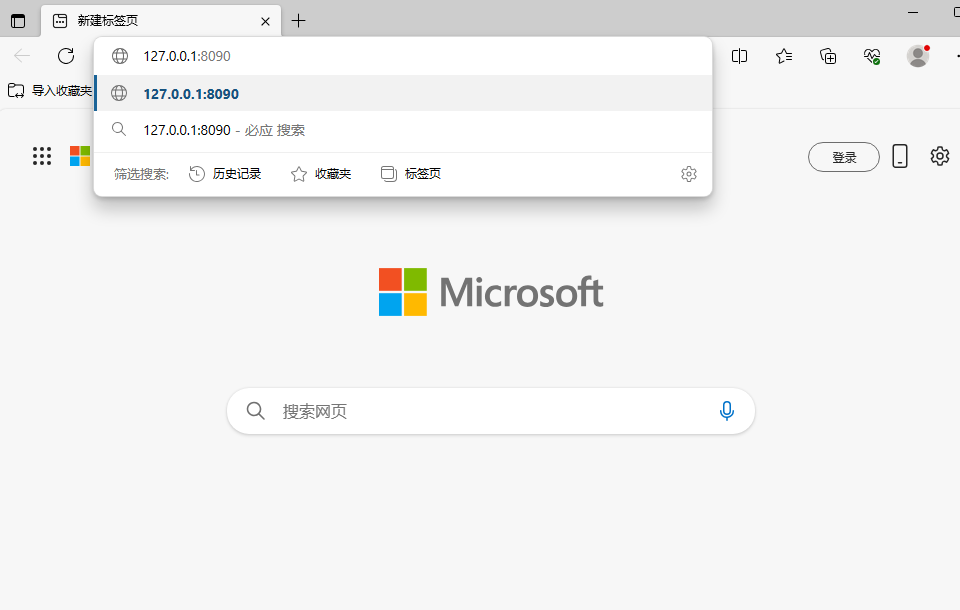Screen dimensions: 960x610
Task: Open the favorites star icon
Action: pyautogui.click(x=784, y=56)
